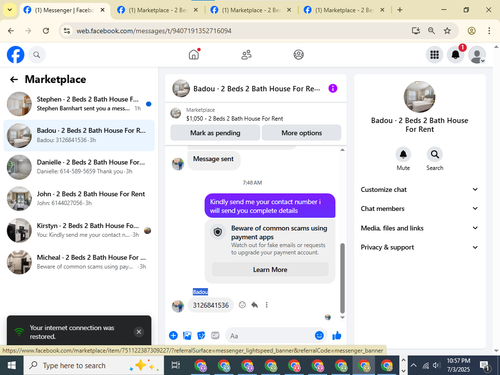
Task: Reload the page with browser refresh icon
Action: click(x=46, y=31)
